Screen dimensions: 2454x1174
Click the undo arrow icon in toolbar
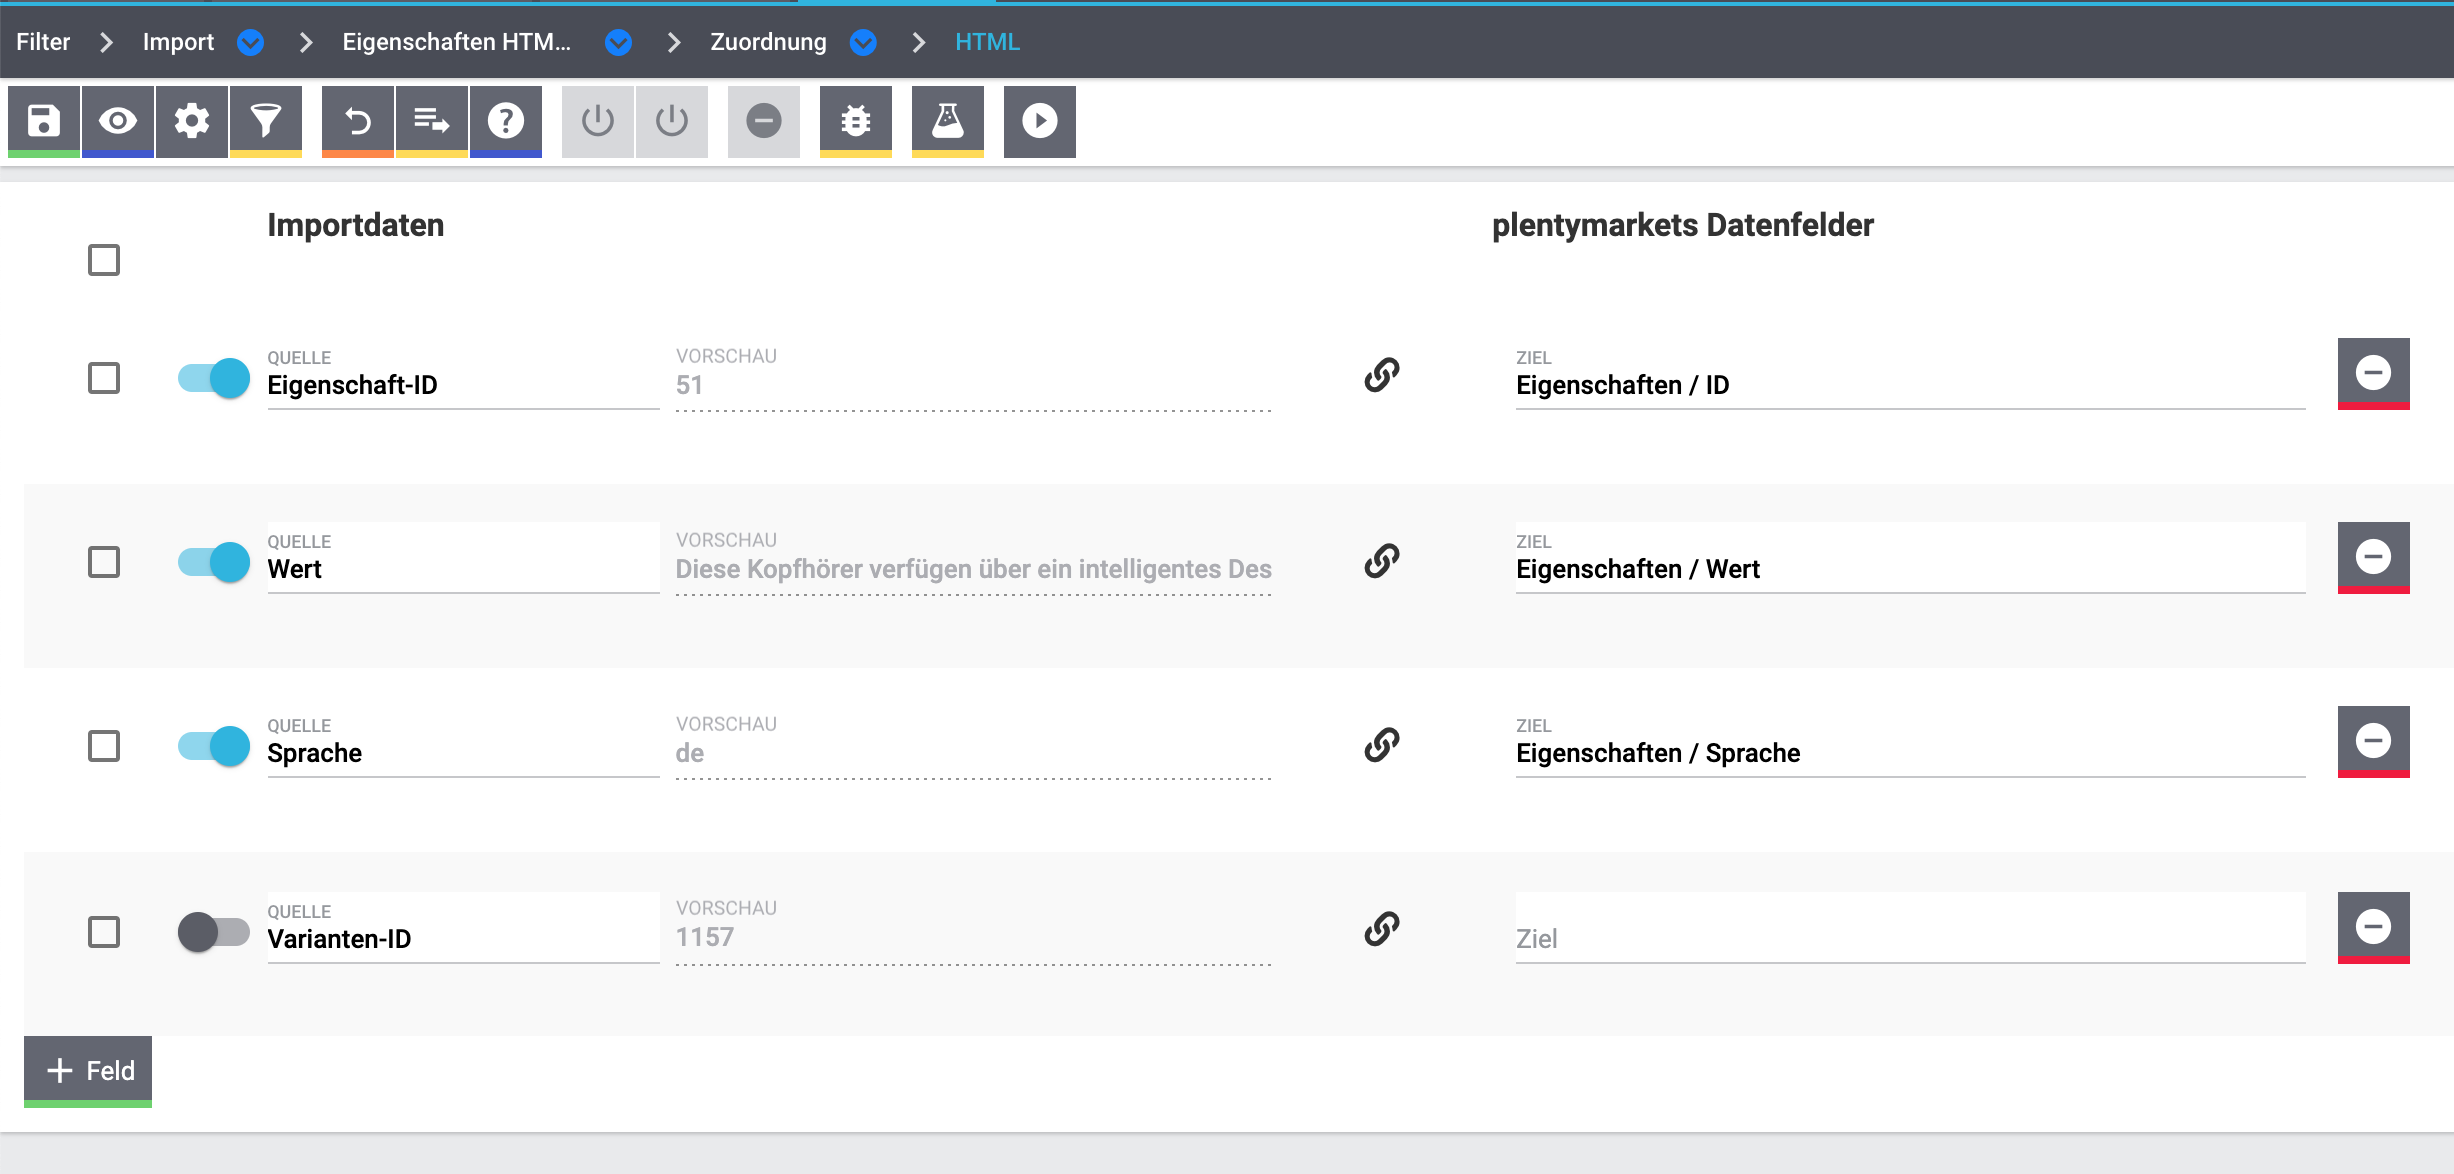click(358, 121)
